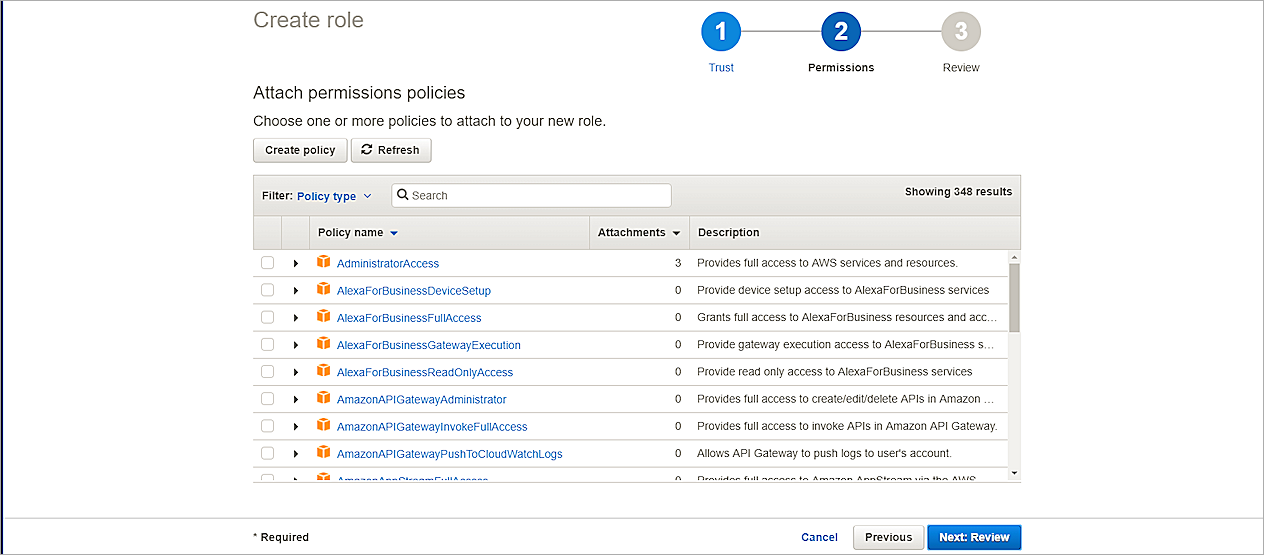Click the policy icon next to AmazonAPIGatewayPushToCloudWatchLogs
The width and height of the screenshot is (1264, 555).
323,452
